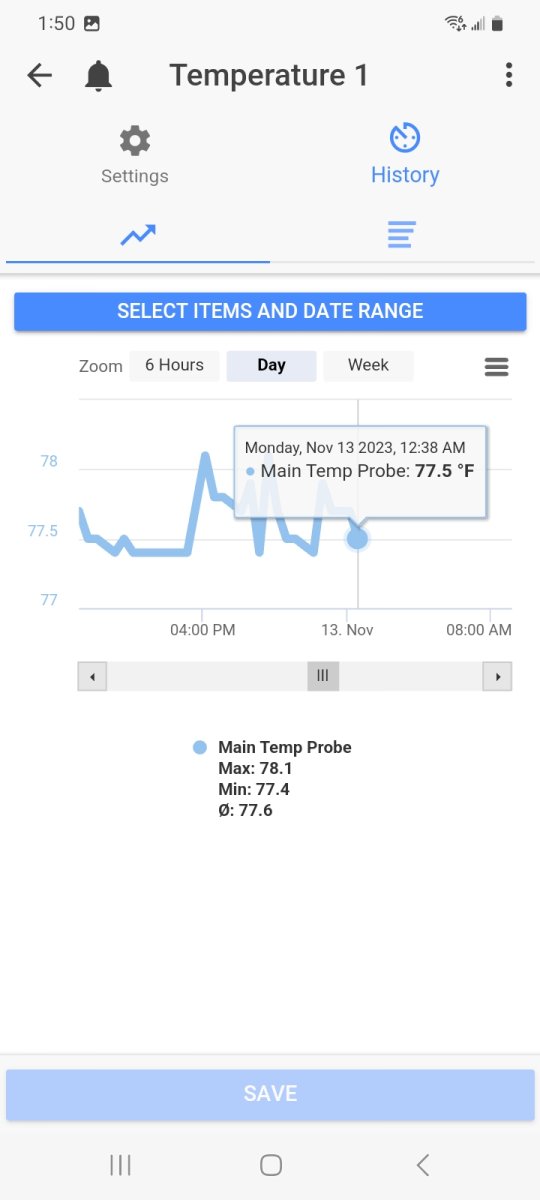Image resolution: width=540 pixels, height=1200 pixels.
Task: Set zoom to 6 Hours
Action: [174, 365]
